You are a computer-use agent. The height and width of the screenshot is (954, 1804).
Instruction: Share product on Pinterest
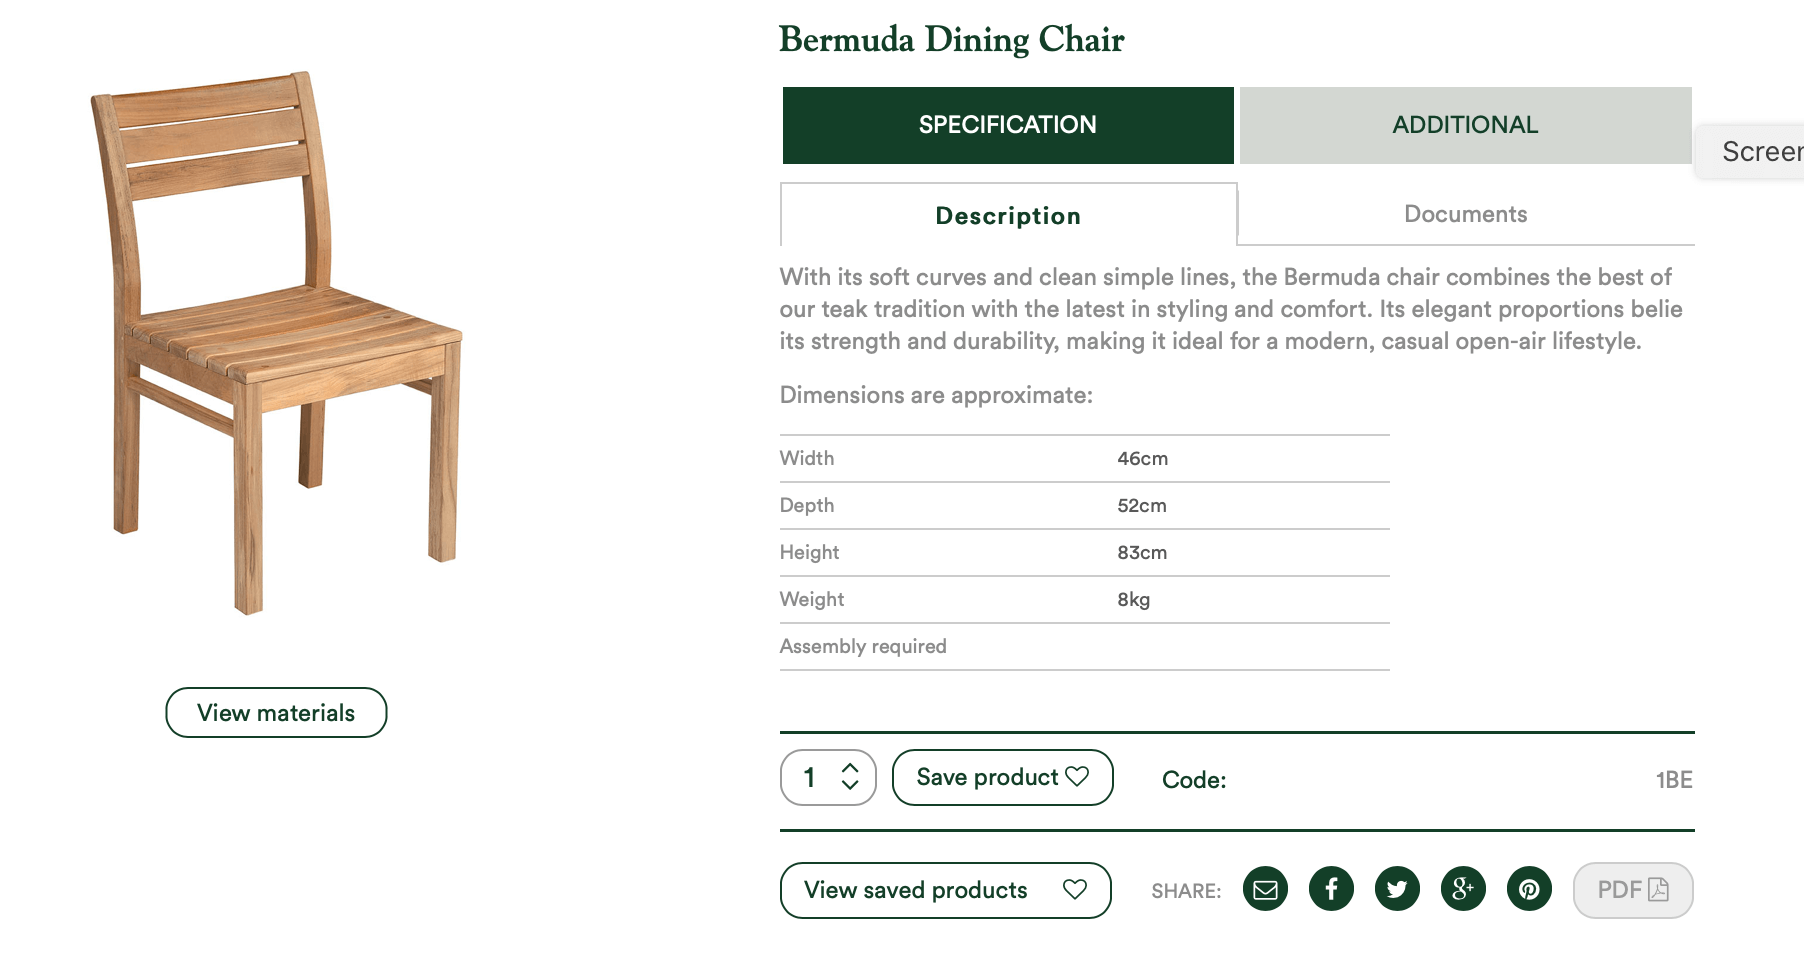point(1529,889)
